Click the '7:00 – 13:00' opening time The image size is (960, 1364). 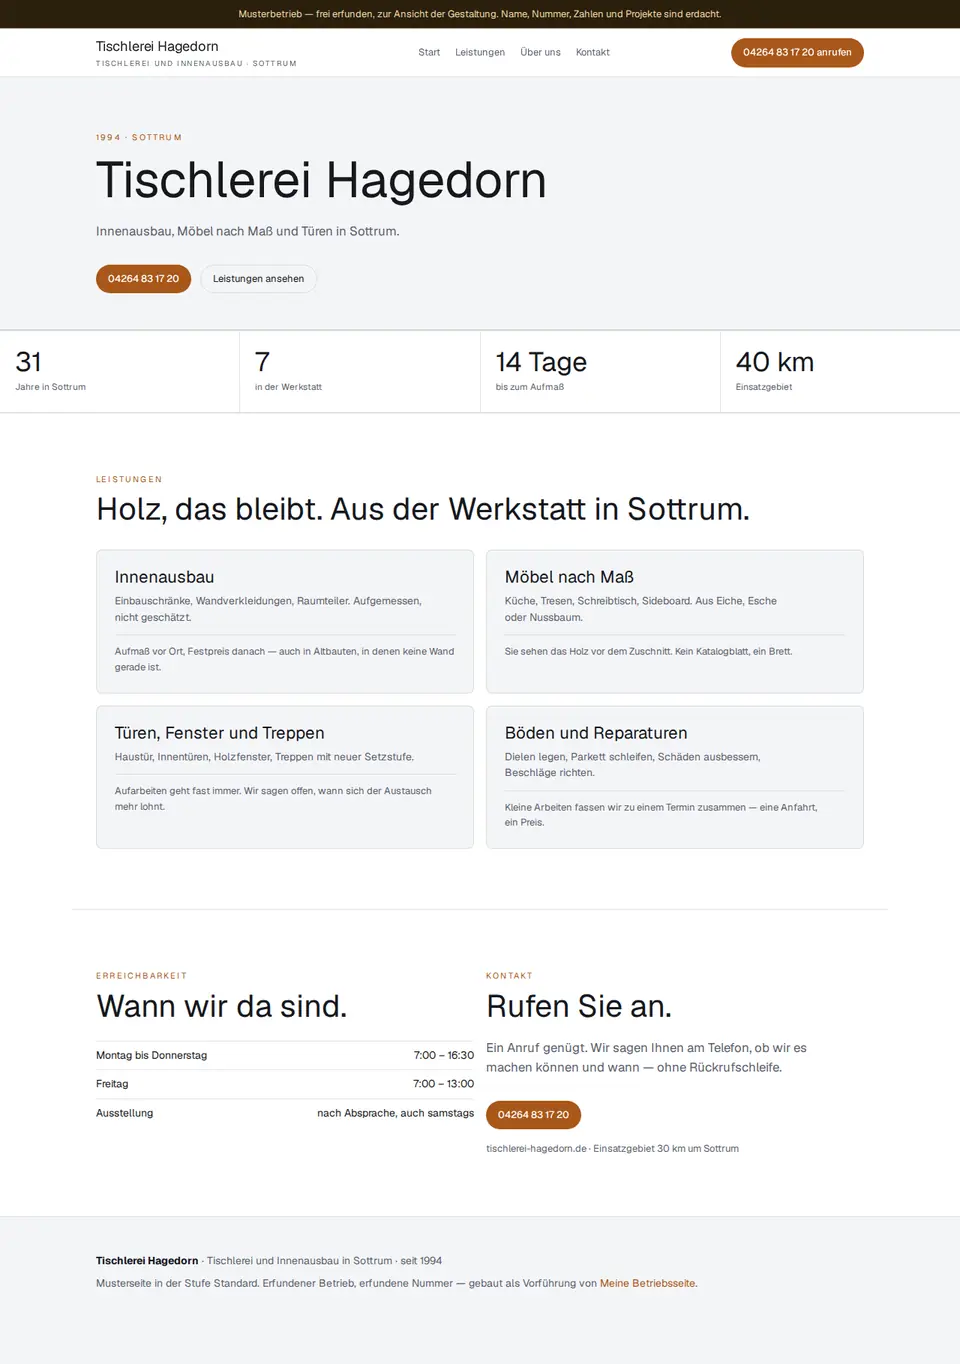click(444, 1084)
